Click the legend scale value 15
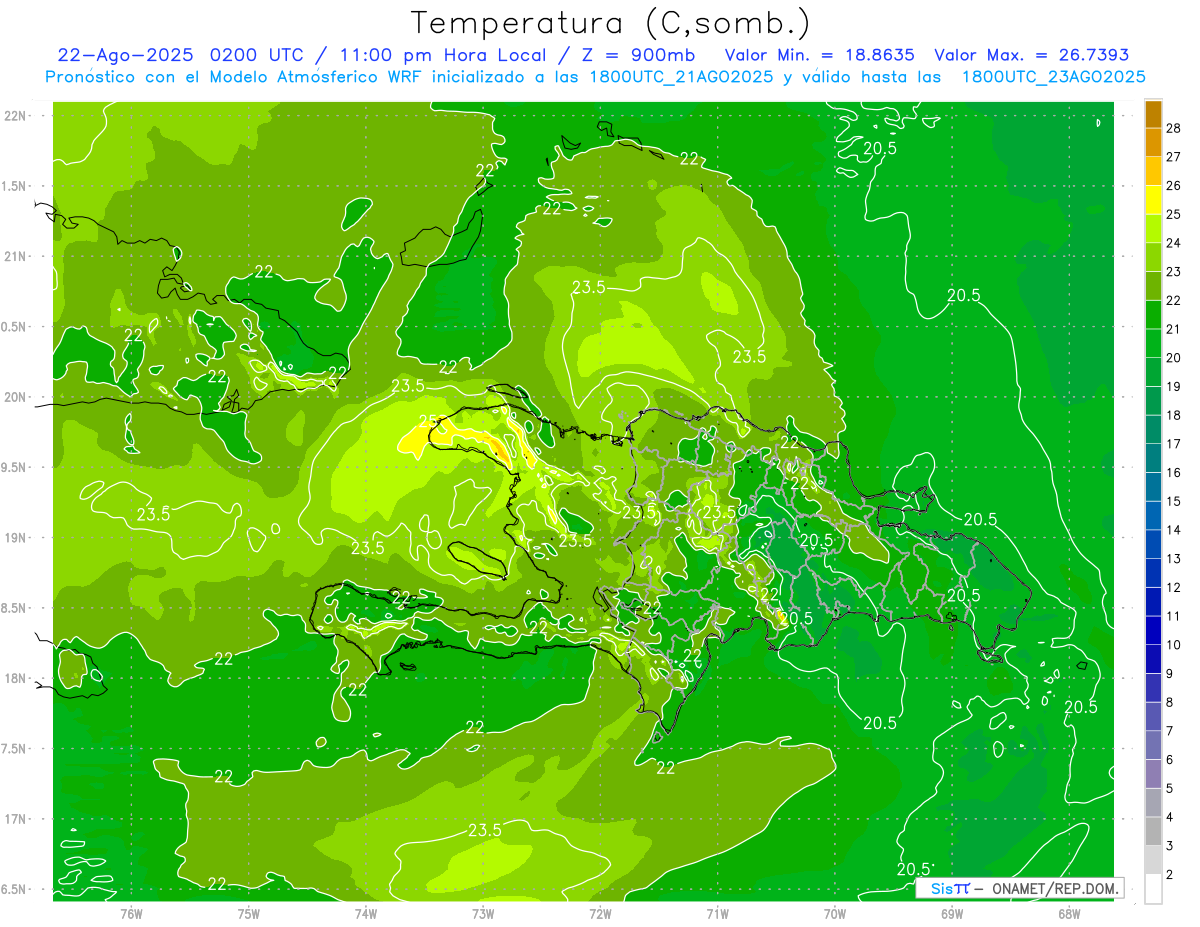The height and width of the screenshot is (927, 1200). [1173, 501]
